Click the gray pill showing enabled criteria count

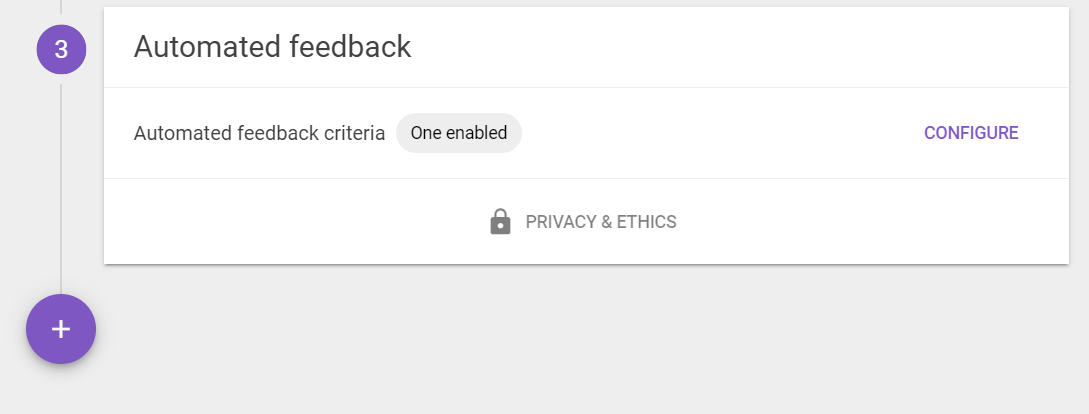point(458,133)
